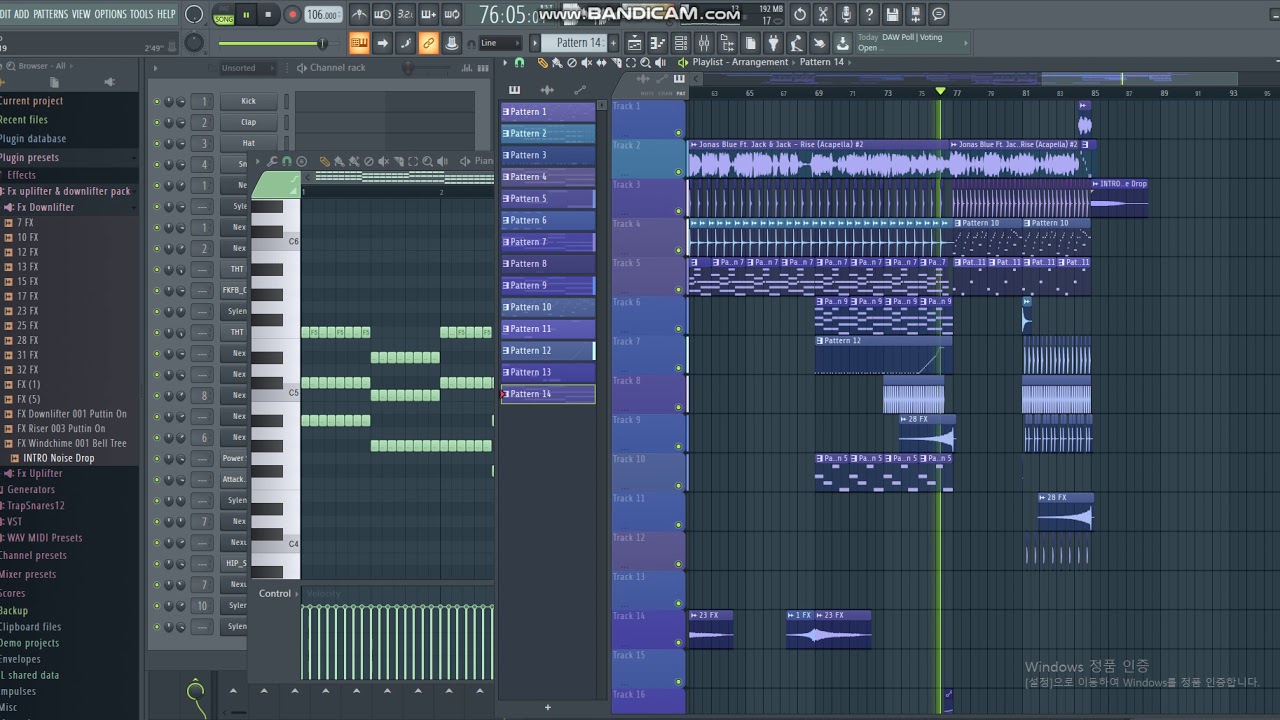Open the TOOLS menu
This screenshot has height=720, width=1280.
tap(142, 14)
